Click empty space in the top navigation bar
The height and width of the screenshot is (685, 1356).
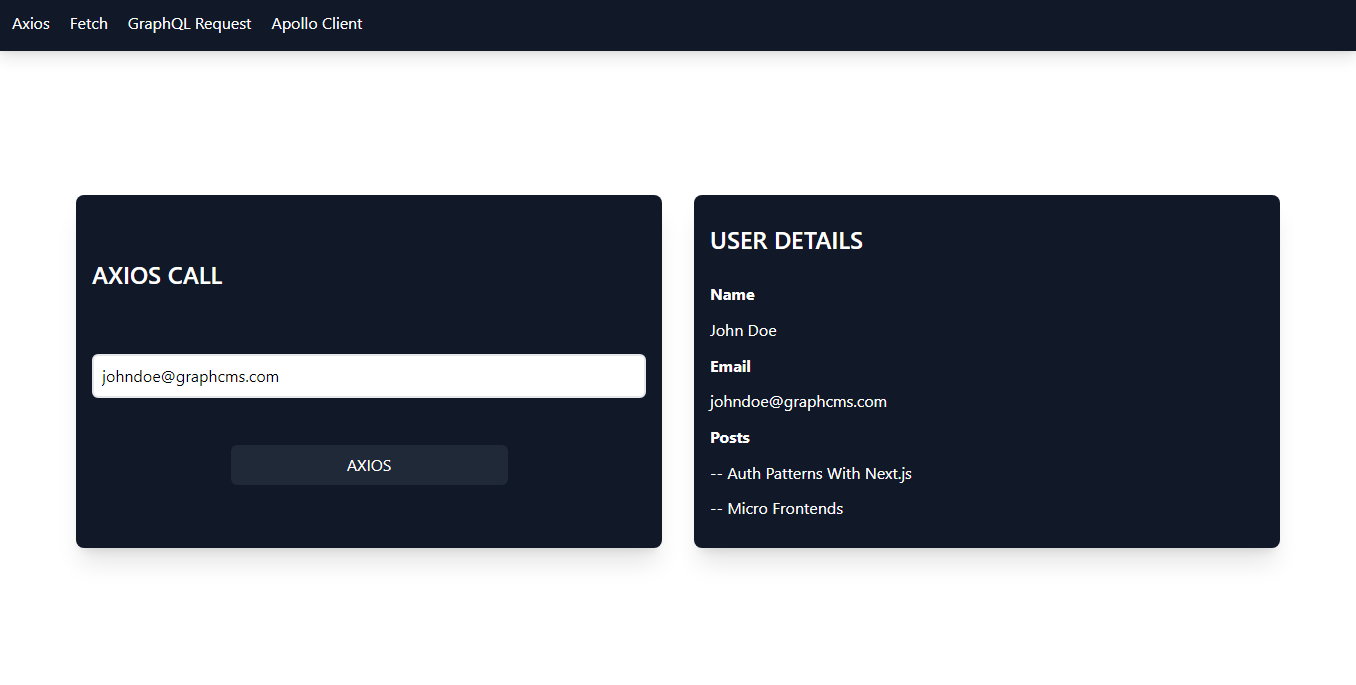(x=850, y=24)
